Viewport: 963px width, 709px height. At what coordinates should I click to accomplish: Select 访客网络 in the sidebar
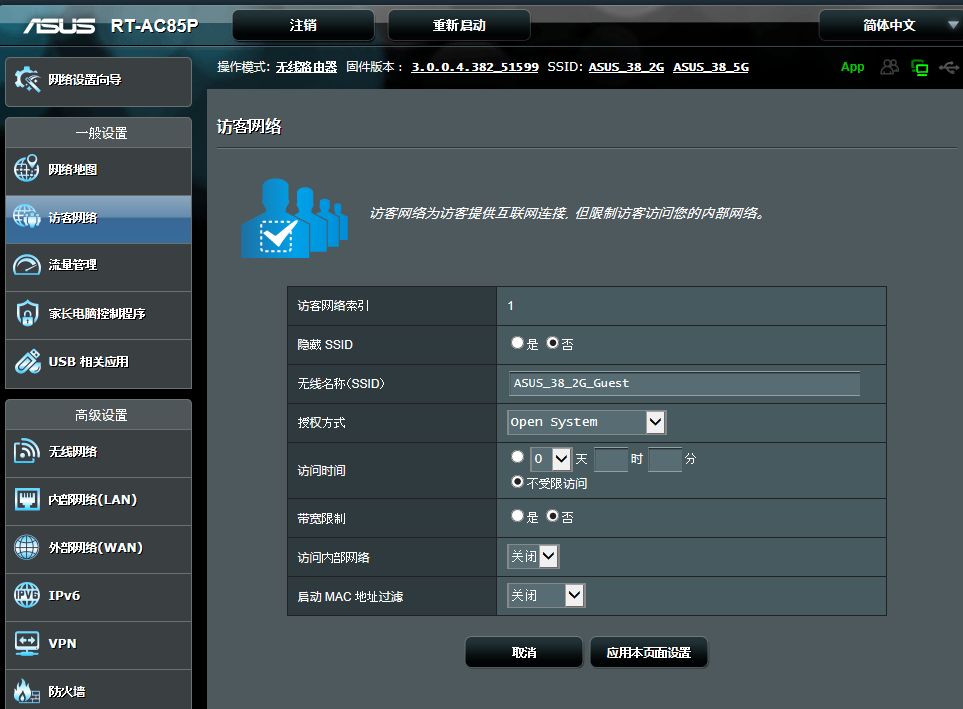click(98, 219)
